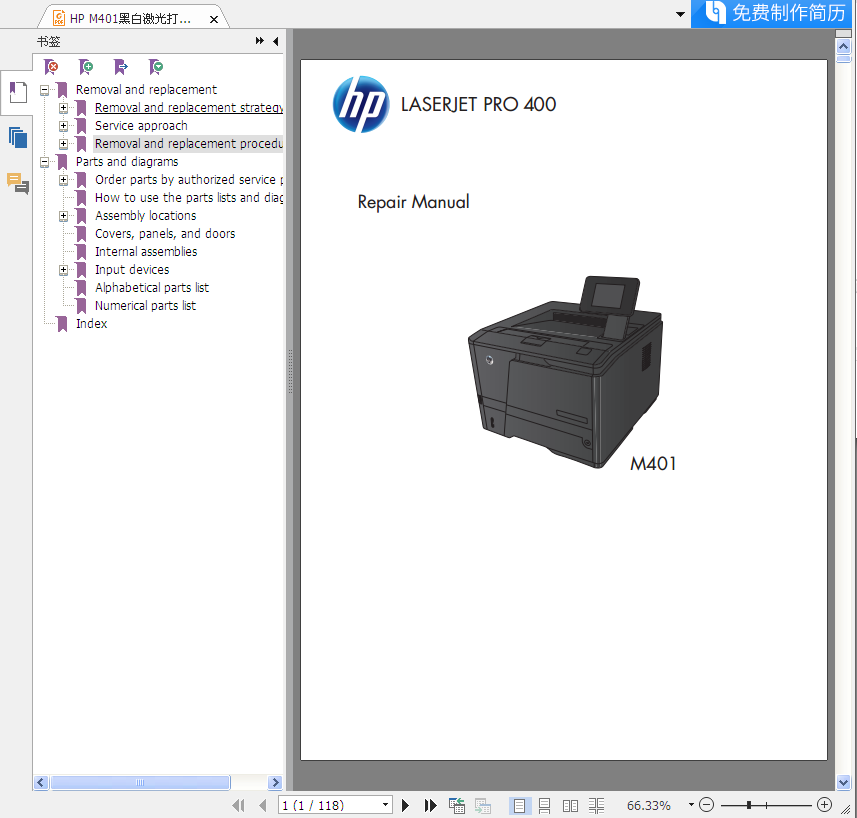This screenshot has width=857, height=818.
Task: Open the bookmarks side panel icon
Action: (x=17, y=92)
